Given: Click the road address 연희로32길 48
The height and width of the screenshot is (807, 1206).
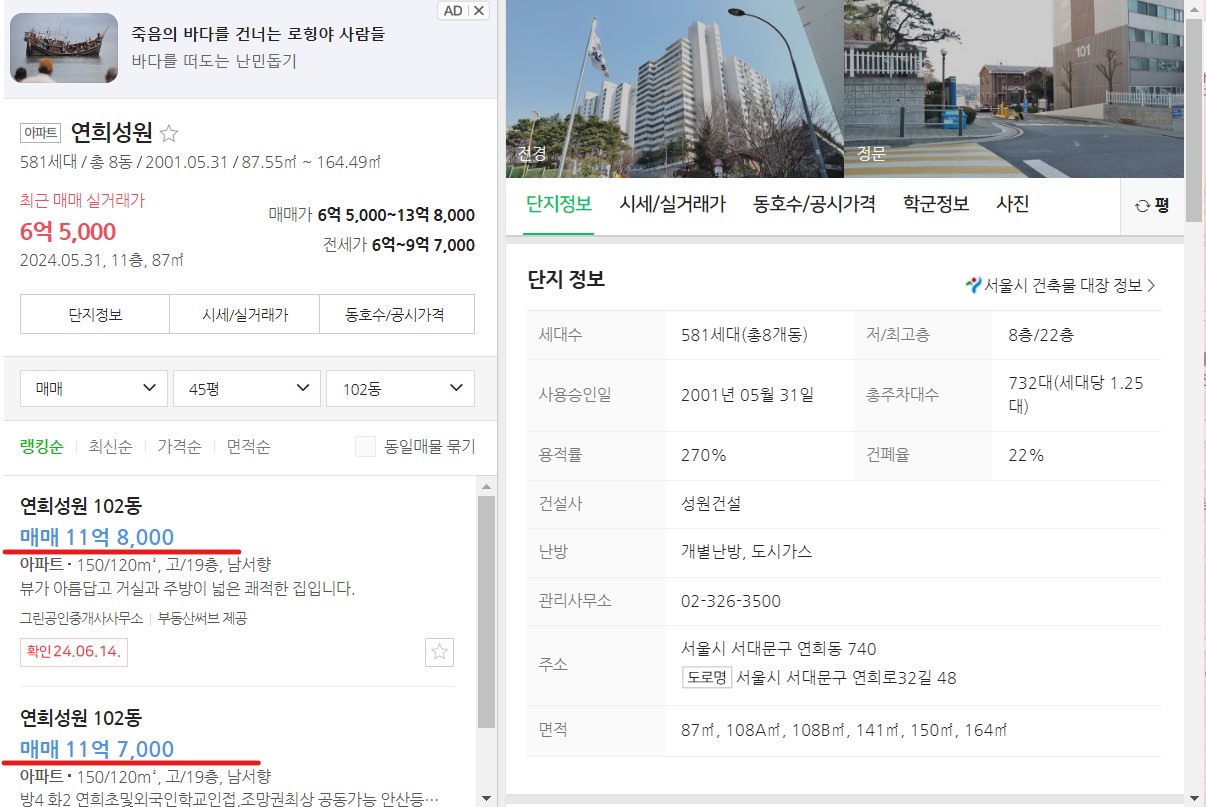Looking at the screenshot, I should (846, 677).
